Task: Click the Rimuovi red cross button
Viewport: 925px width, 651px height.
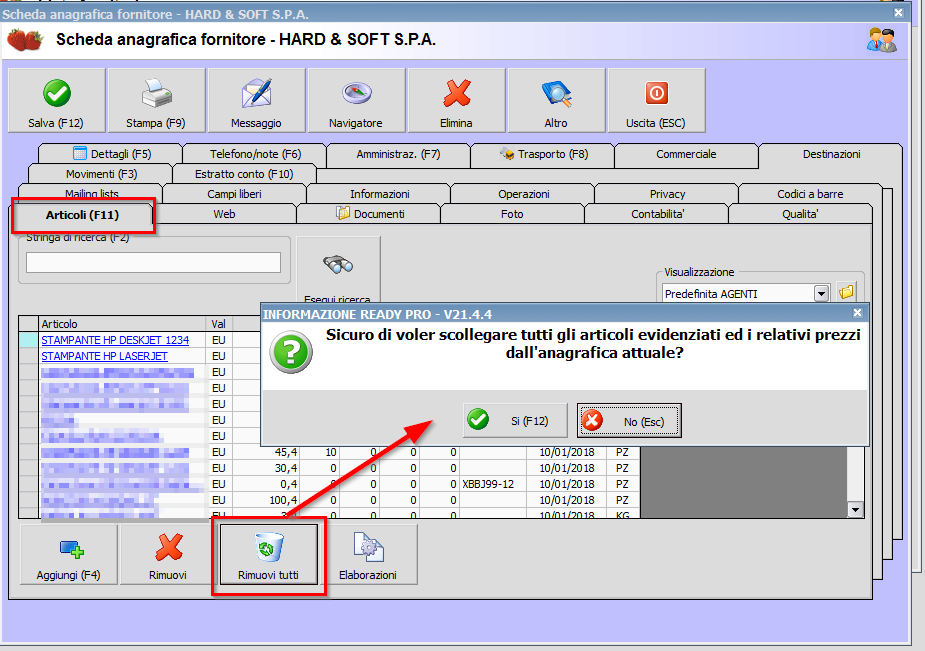Action: click(168, 555)
